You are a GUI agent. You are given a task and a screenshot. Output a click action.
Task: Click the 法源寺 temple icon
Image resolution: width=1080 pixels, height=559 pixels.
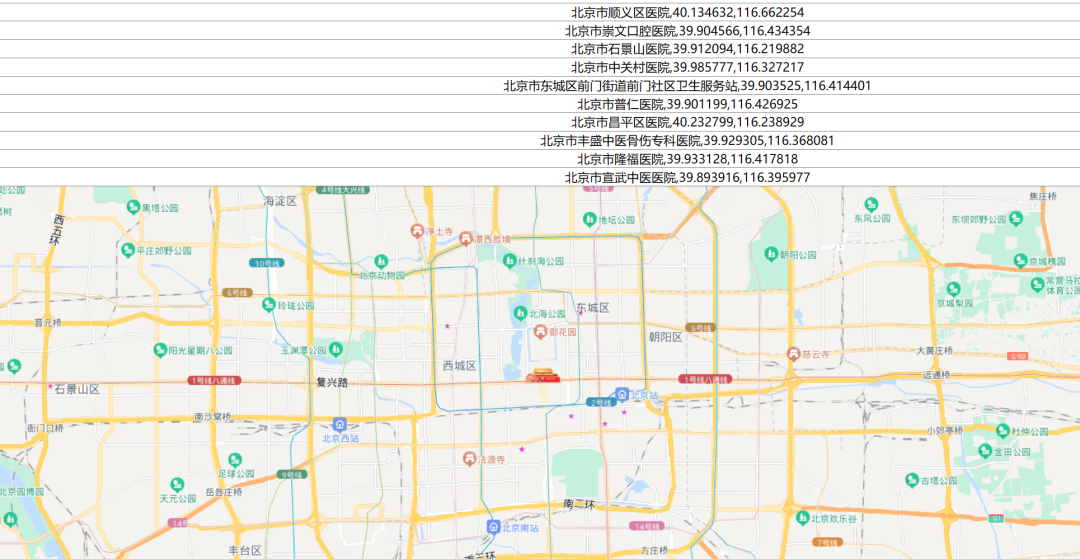click(469, 458)
